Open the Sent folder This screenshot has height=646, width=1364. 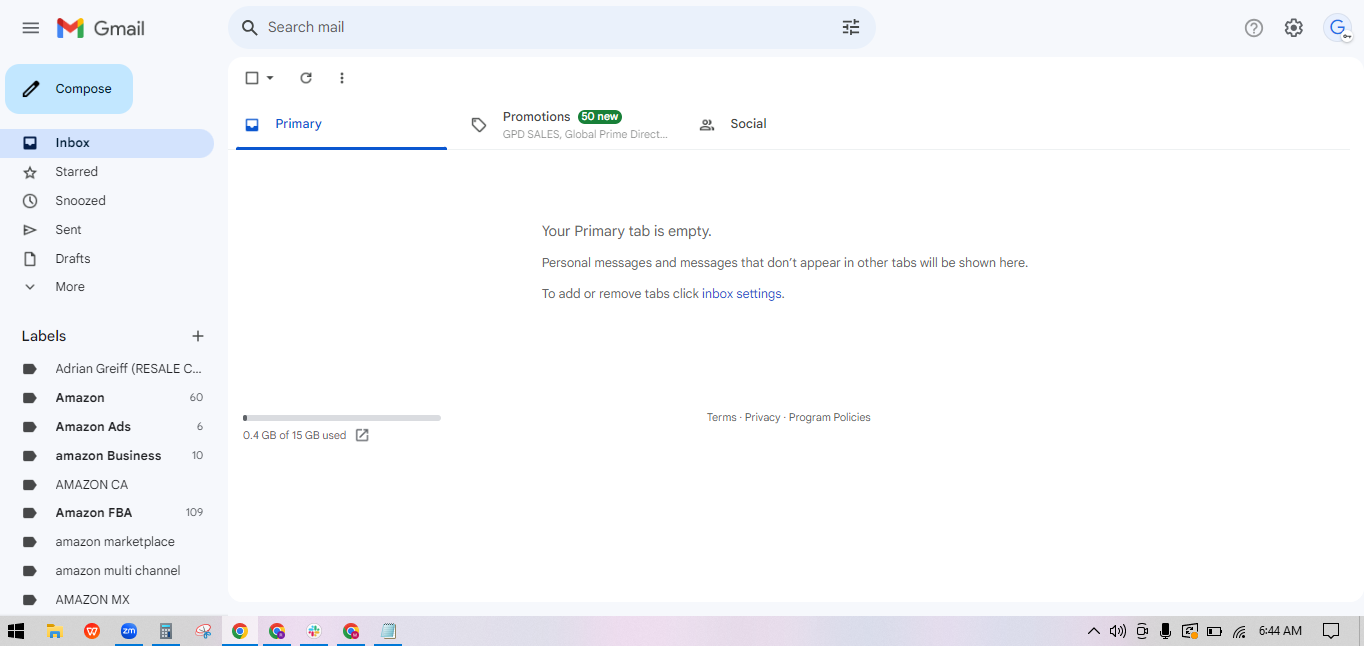coord(107,230)
